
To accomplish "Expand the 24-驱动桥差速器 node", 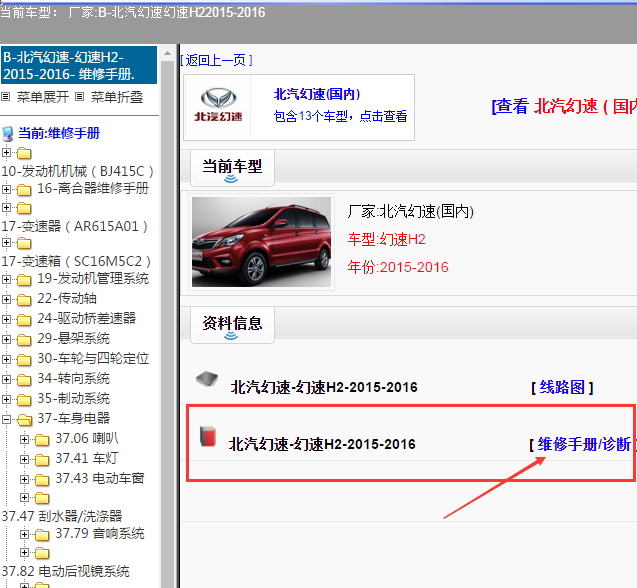I will point(6,319).
